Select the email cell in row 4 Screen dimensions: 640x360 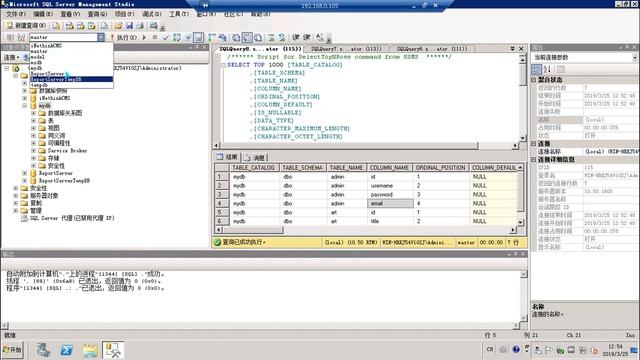(390, 203)
